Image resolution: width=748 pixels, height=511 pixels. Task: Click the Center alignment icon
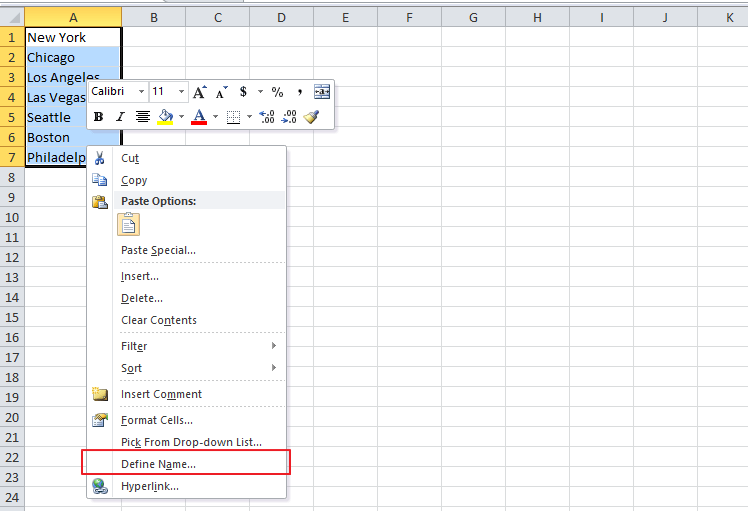pyautogui.click(x=143, y=116)
